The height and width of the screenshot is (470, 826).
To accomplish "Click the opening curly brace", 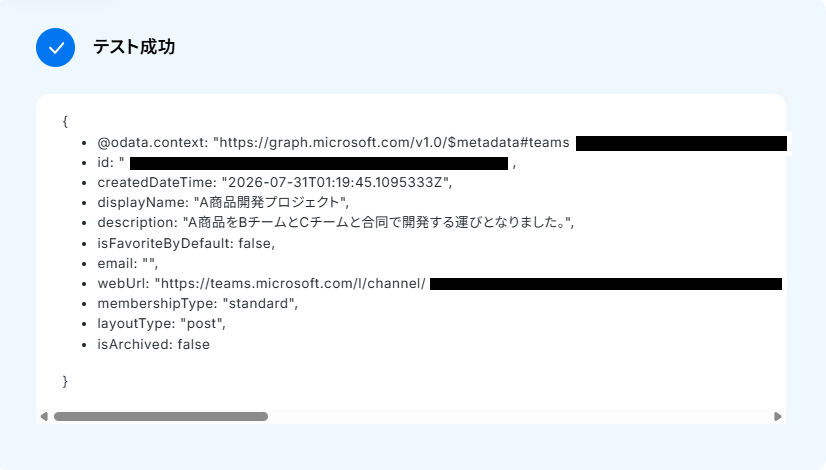I will point(65,121).
